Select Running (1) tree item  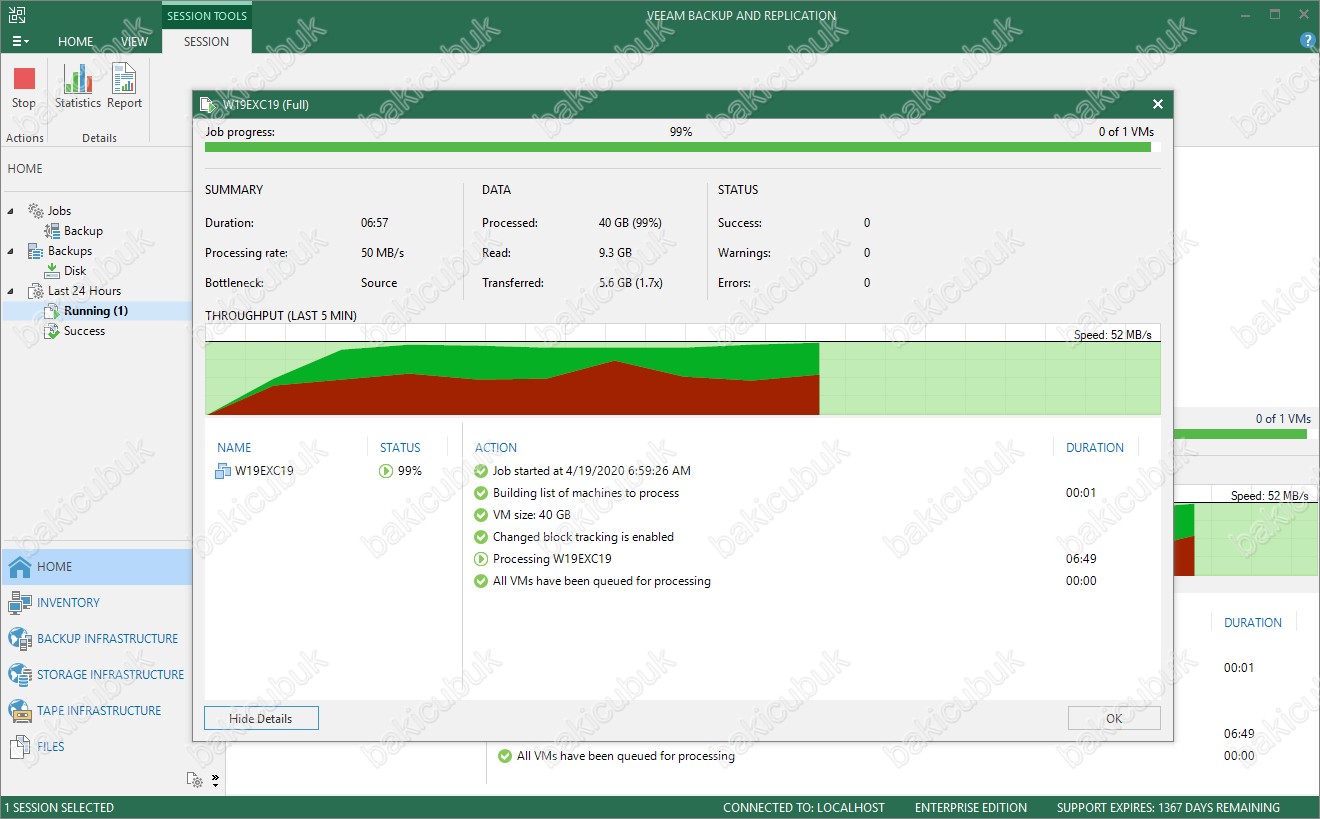[x=96, y=311]
